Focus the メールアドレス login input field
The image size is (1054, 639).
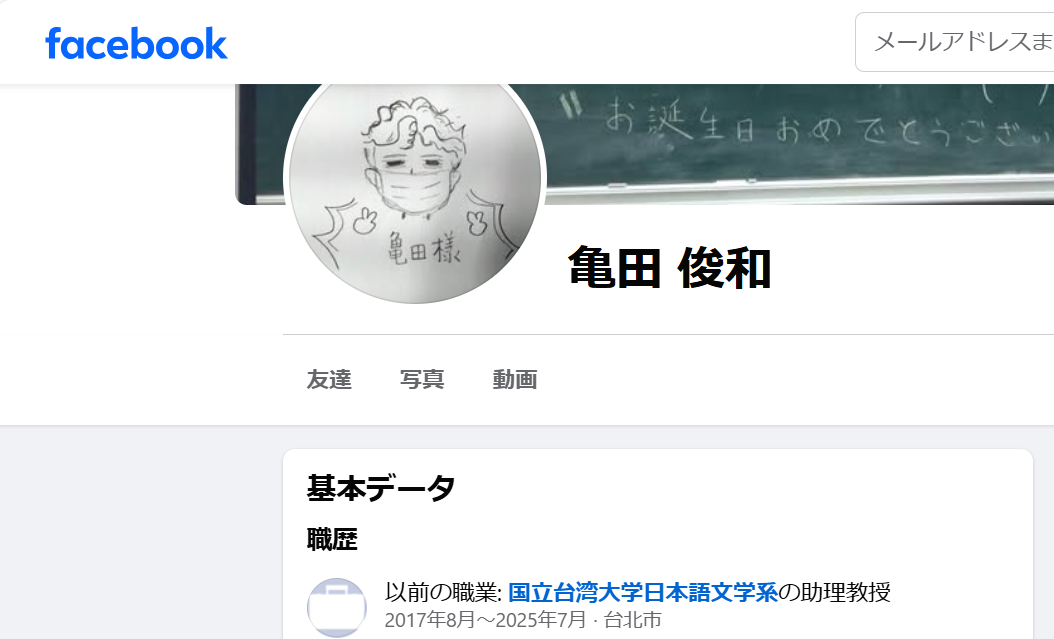(955, 42)
